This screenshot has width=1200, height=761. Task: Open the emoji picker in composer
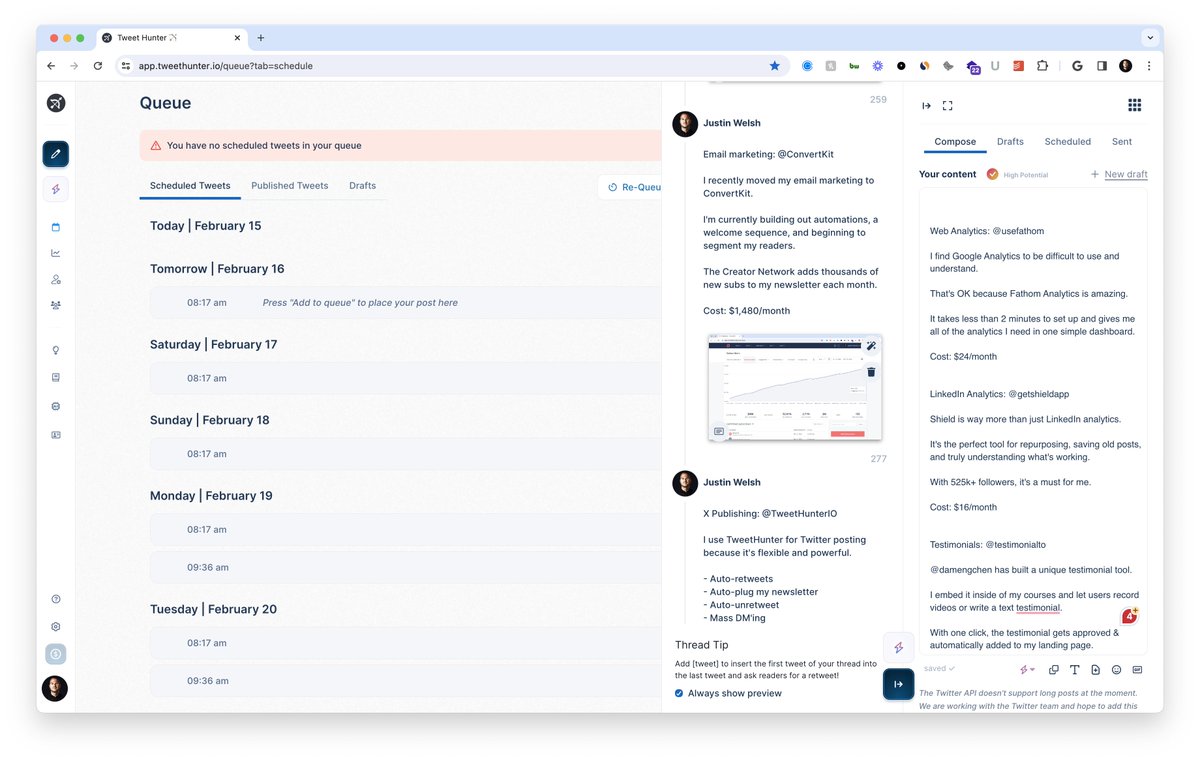(1117, 670)
